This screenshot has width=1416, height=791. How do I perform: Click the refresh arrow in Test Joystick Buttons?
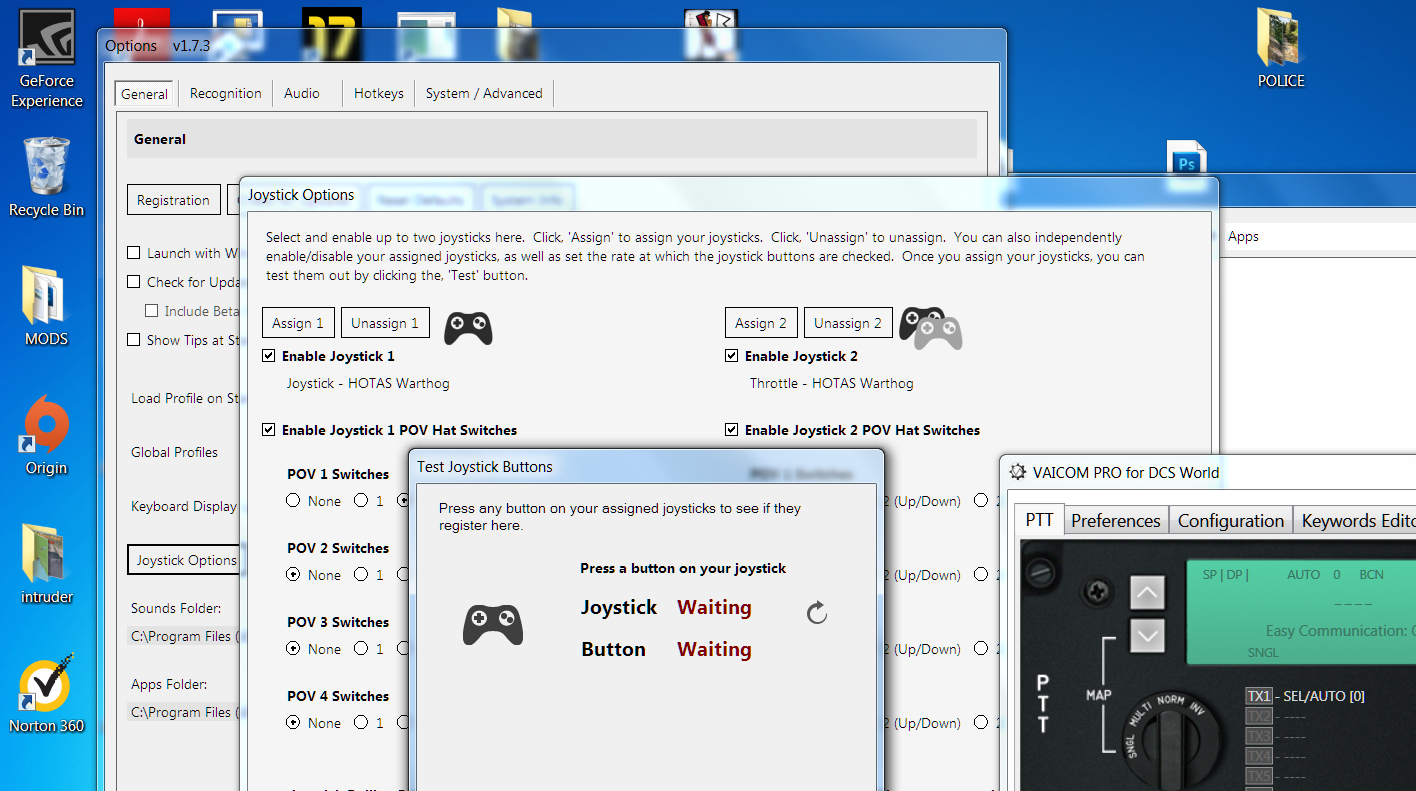[x=817, y=613]
